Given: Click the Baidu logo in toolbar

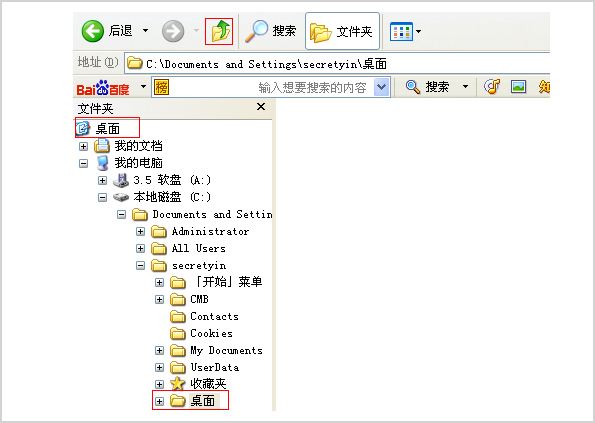Looking at the screenshot, I should tap(103, 88).
